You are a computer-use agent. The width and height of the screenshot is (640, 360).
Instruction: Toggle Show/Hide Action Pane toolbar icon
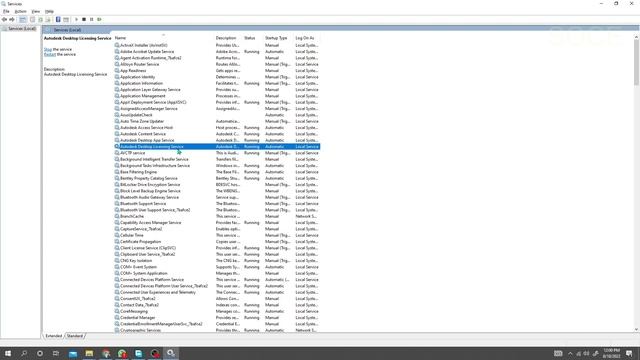point(66,20)
